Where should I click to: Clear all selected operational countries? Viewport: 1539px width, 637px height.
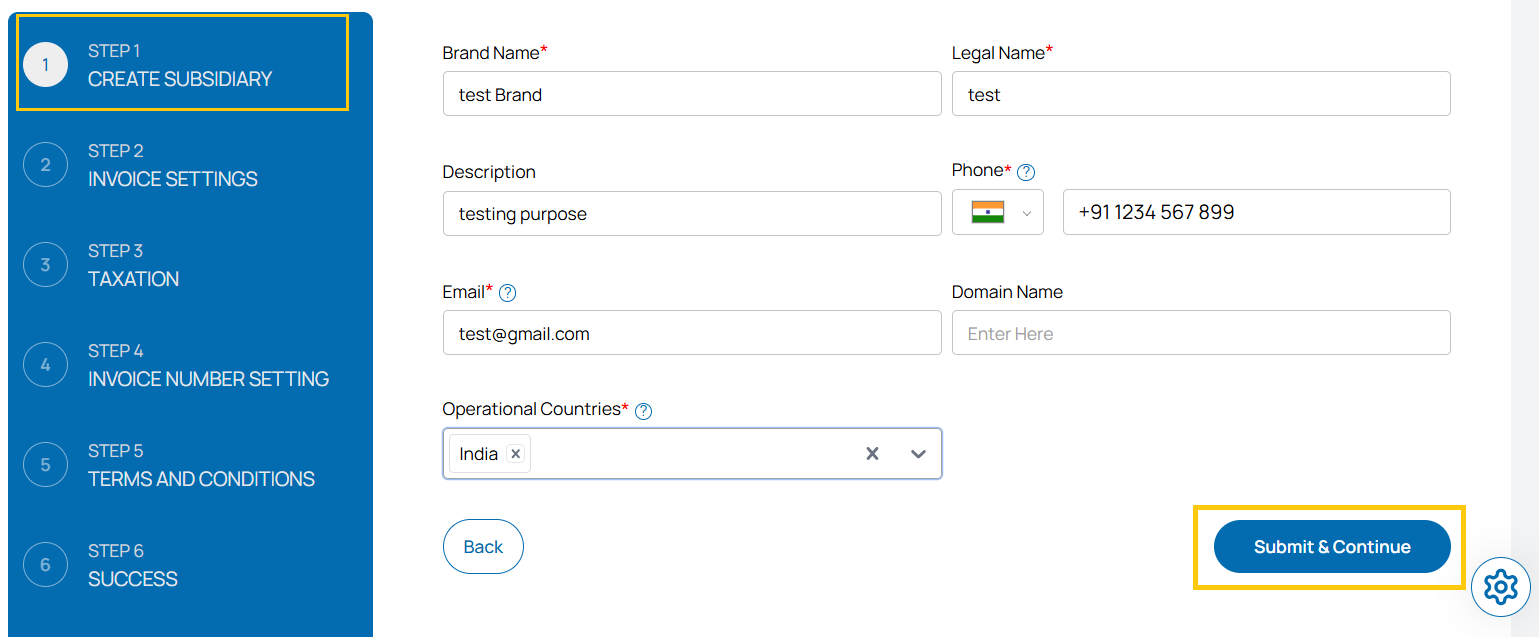pos(872,454)
